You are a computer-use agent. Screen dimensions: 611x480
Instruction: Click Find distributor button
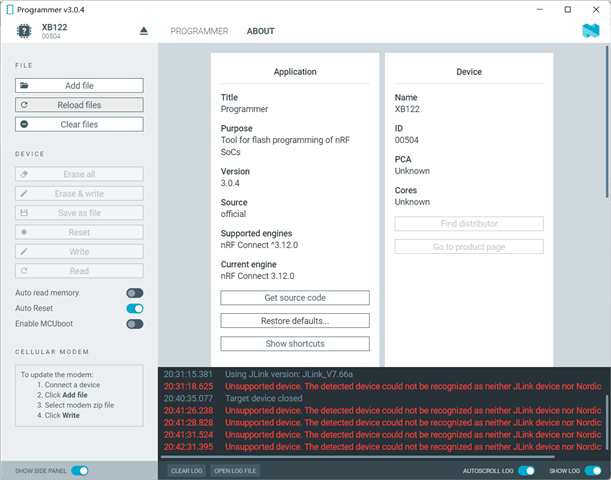(469, 224)
